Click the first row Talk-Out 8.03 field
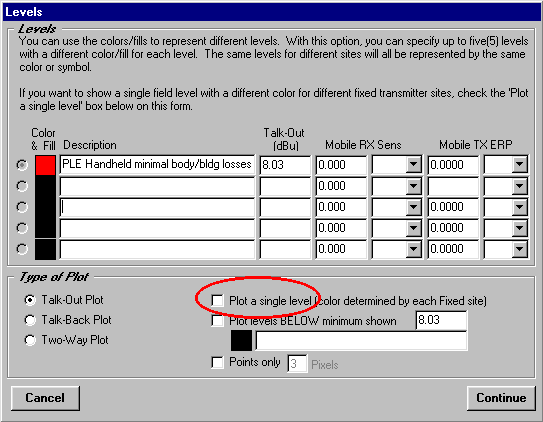Screen dimensions: 543x422 click(x=285, y=164)
